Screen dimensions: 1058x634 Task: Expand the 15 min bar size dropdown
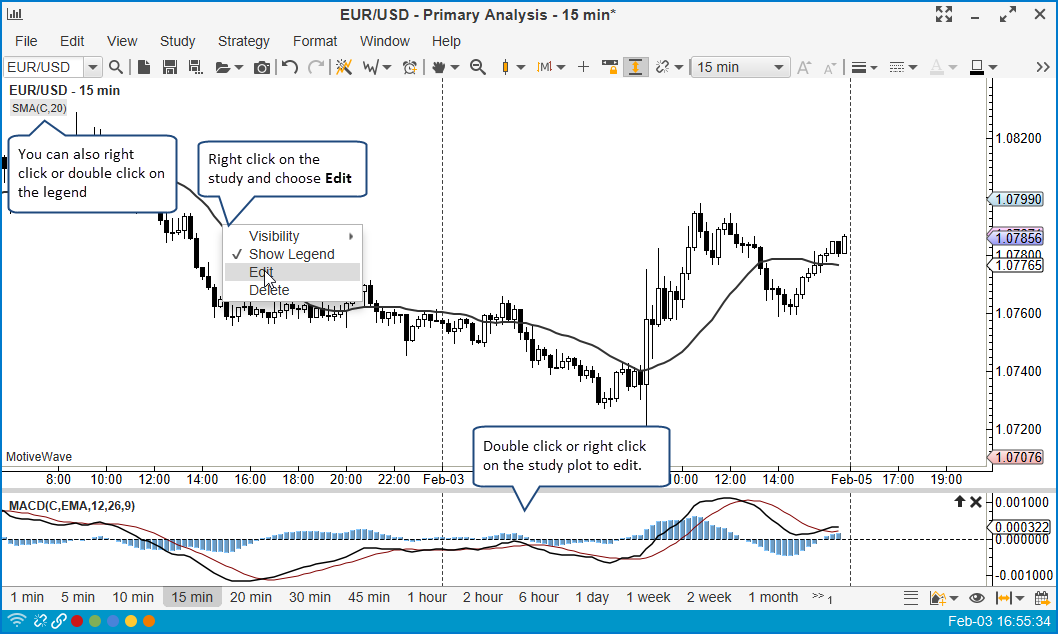778,67
